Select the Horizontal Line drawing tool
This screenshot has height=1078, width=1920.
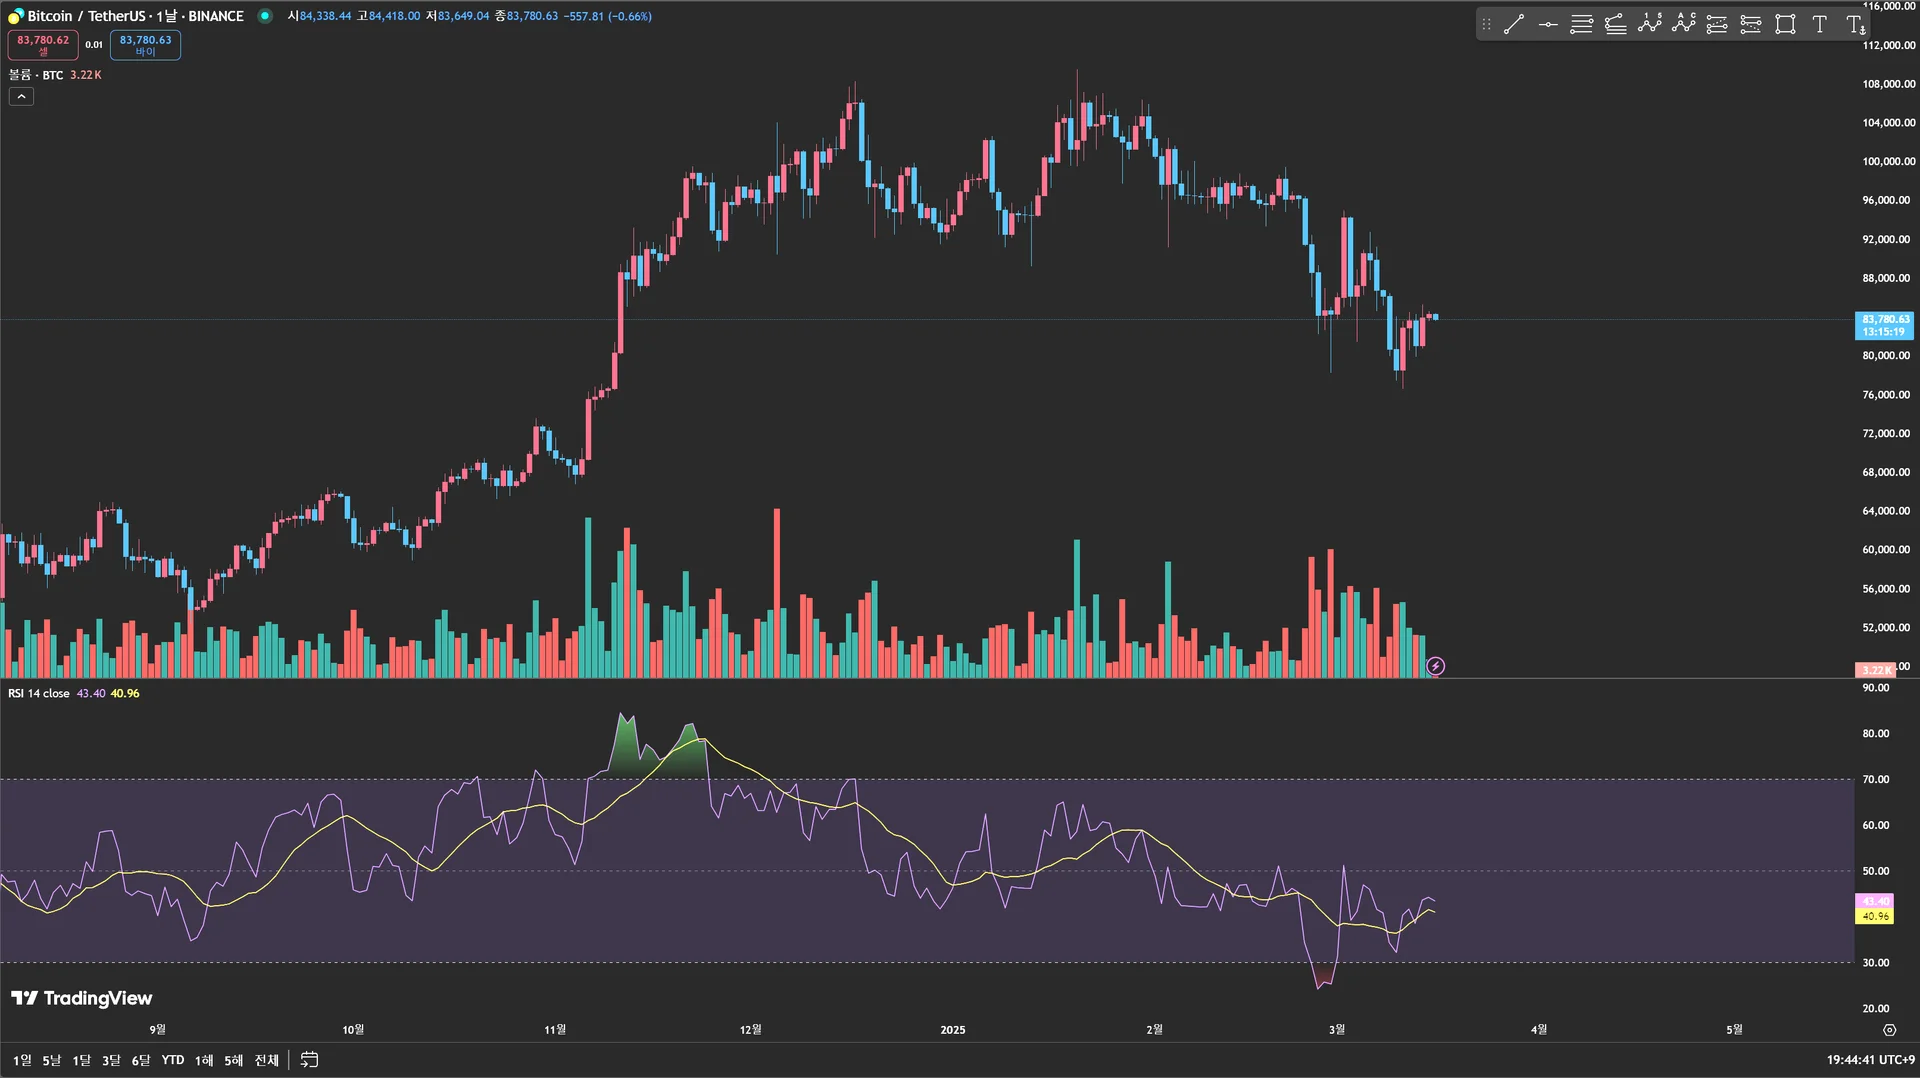coord(1548,25)
